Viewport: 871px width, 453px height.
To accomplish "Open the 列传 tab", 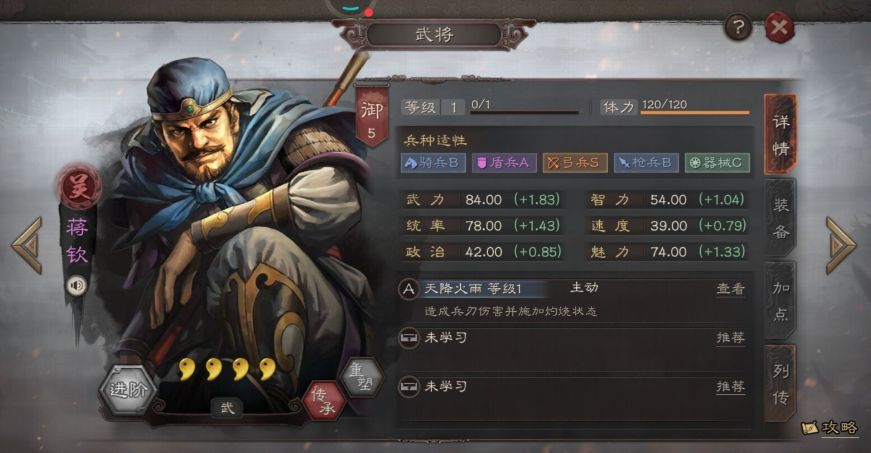I will (x=780, y=384).
